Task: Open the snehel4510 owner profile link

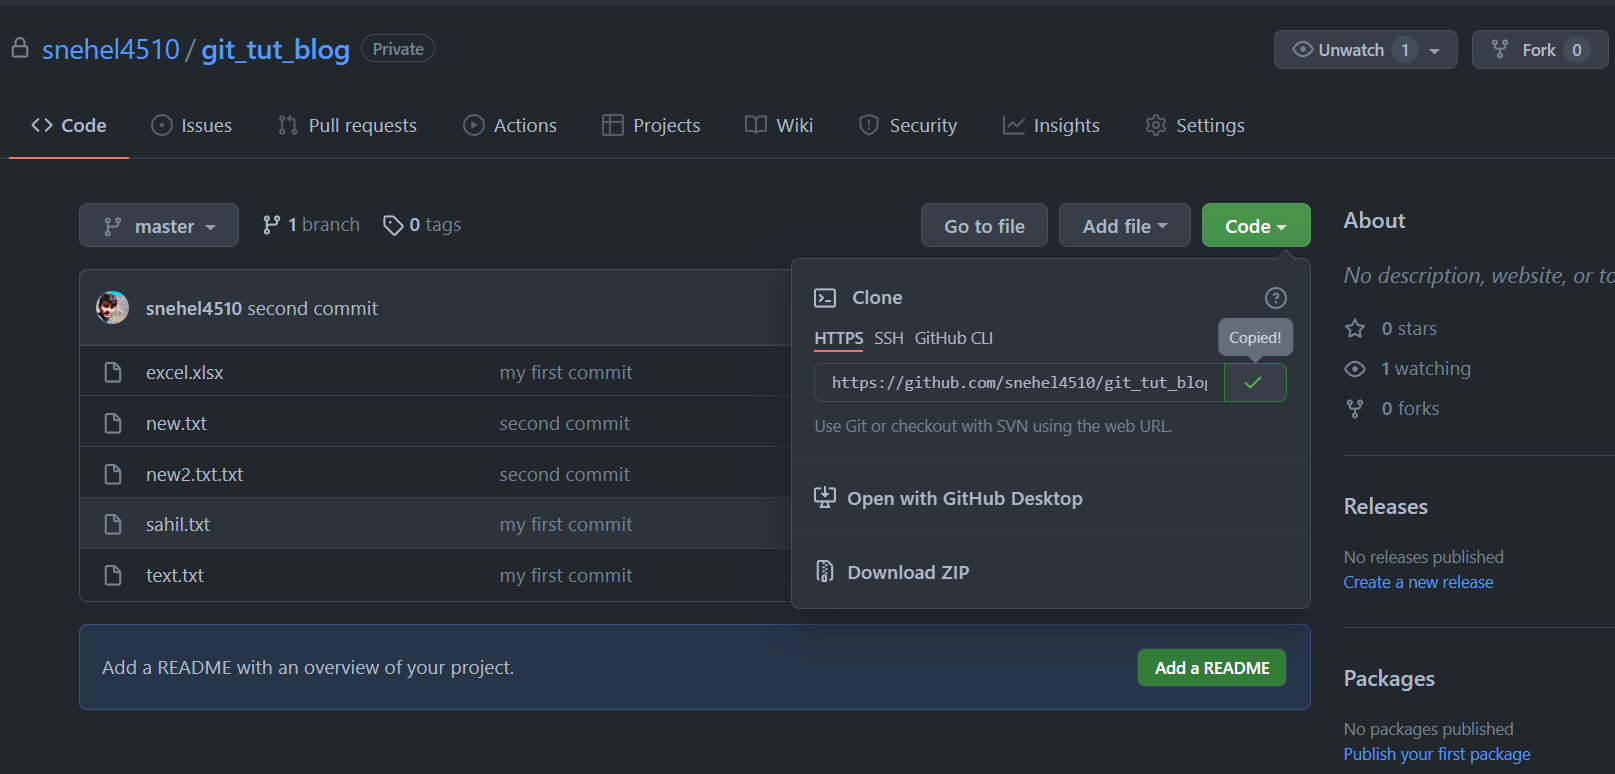Action: click(x=111, y=49)
